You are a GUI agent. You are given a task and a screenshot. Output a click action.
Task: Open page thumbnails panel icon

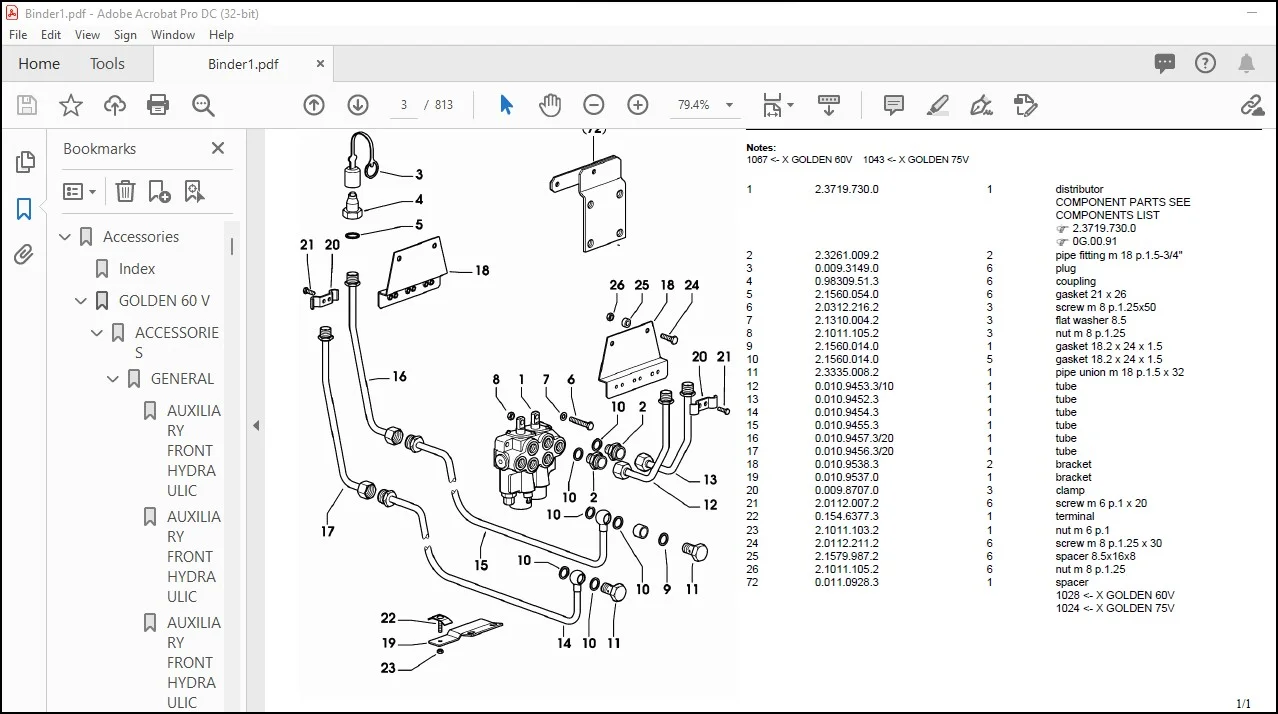[x=25, y=162]
